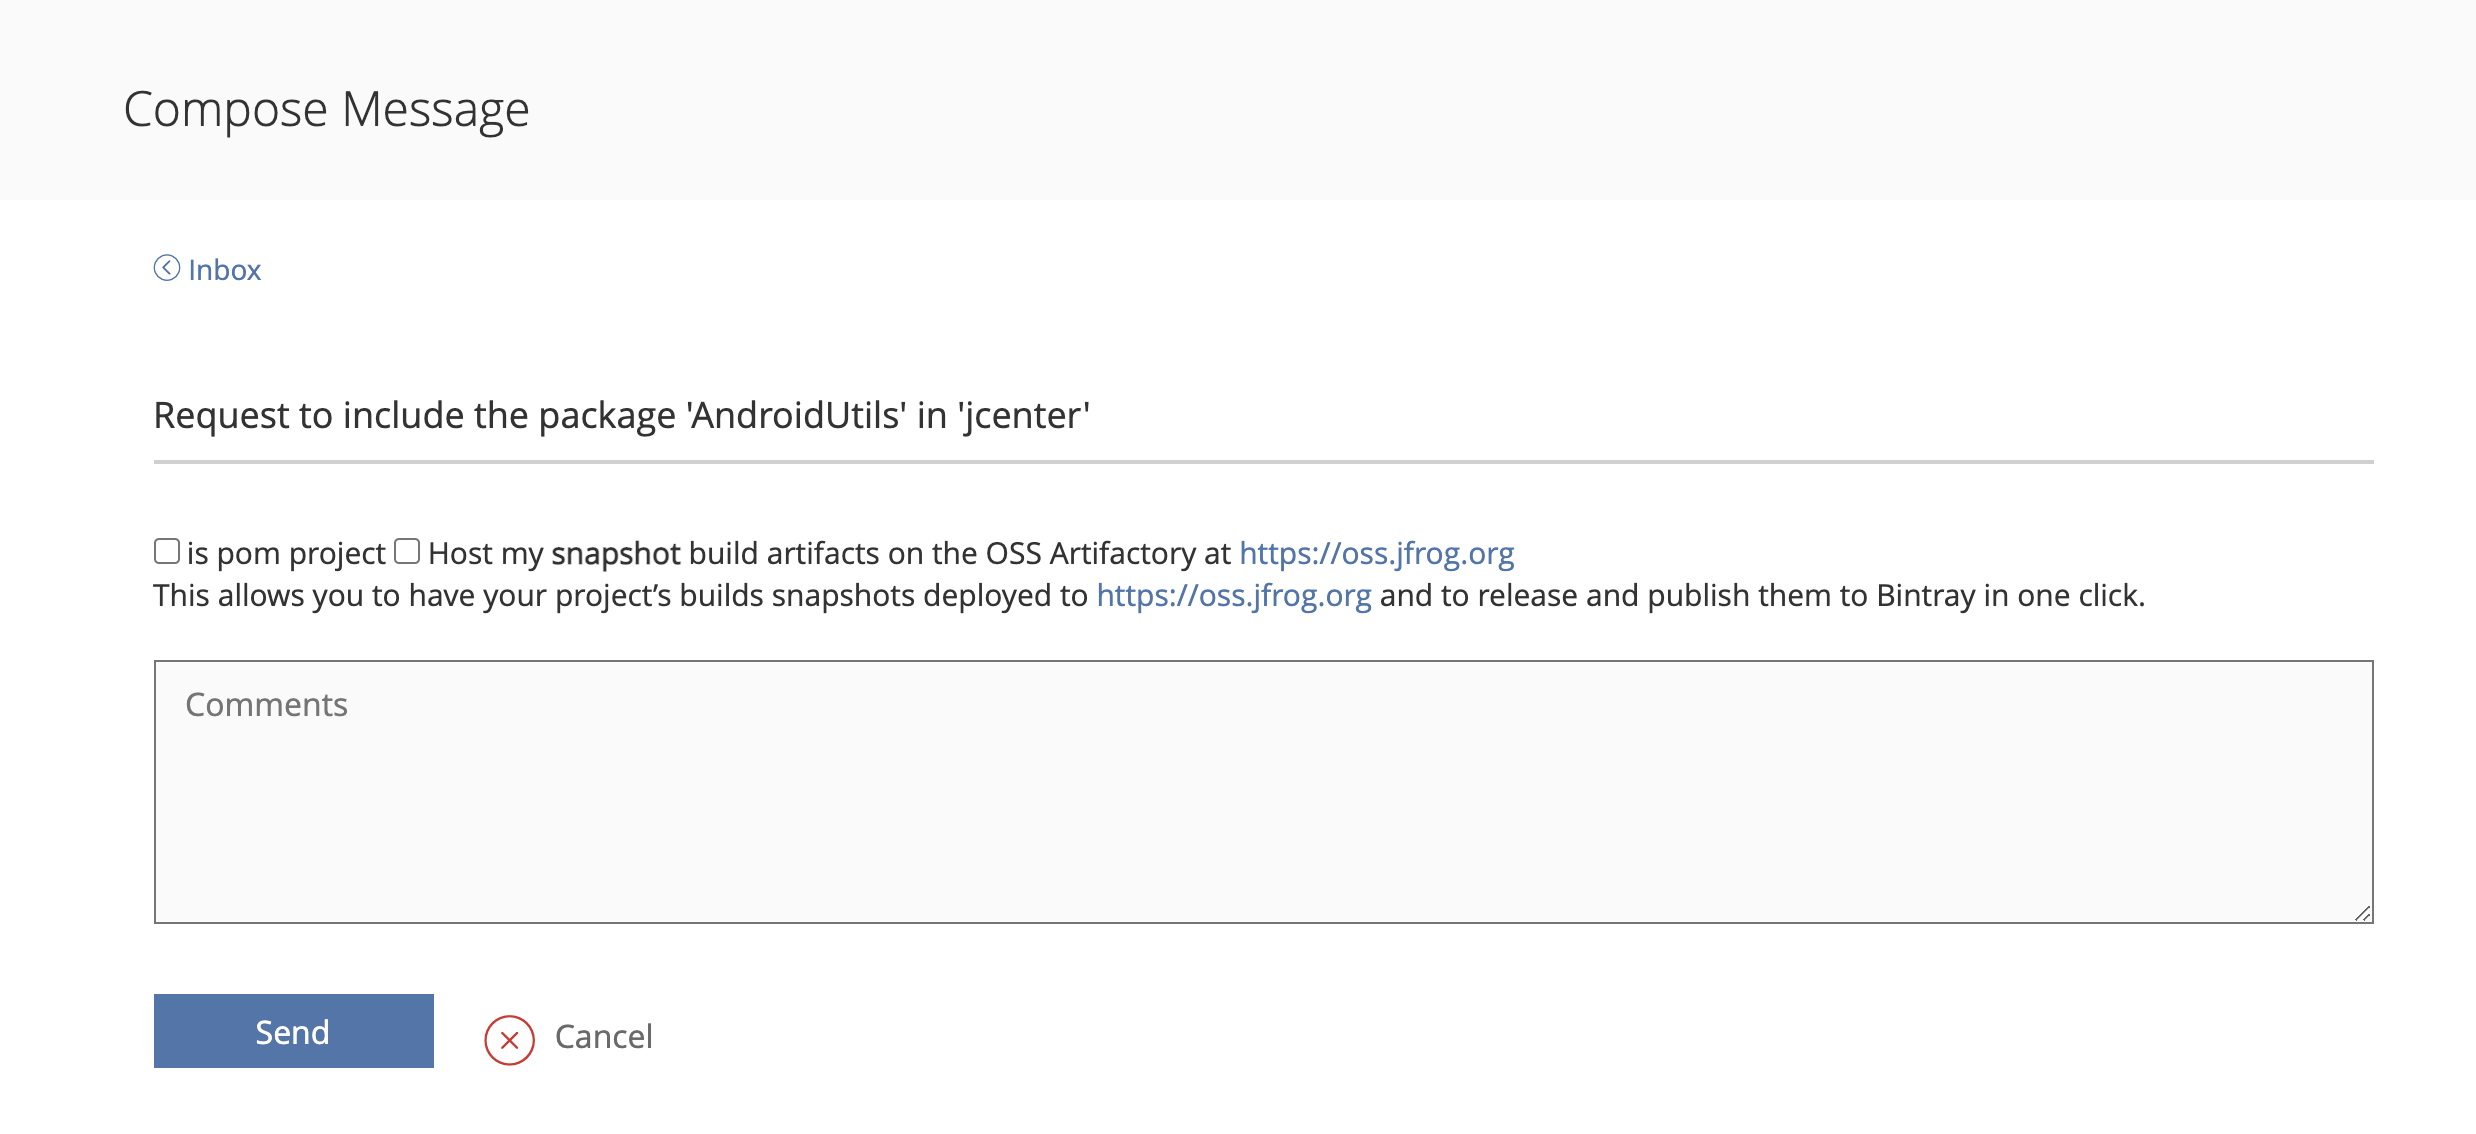Check the 'Host my snapshot build artifacts' box
Screen dimensions: 2476x1134
[407, 551]
